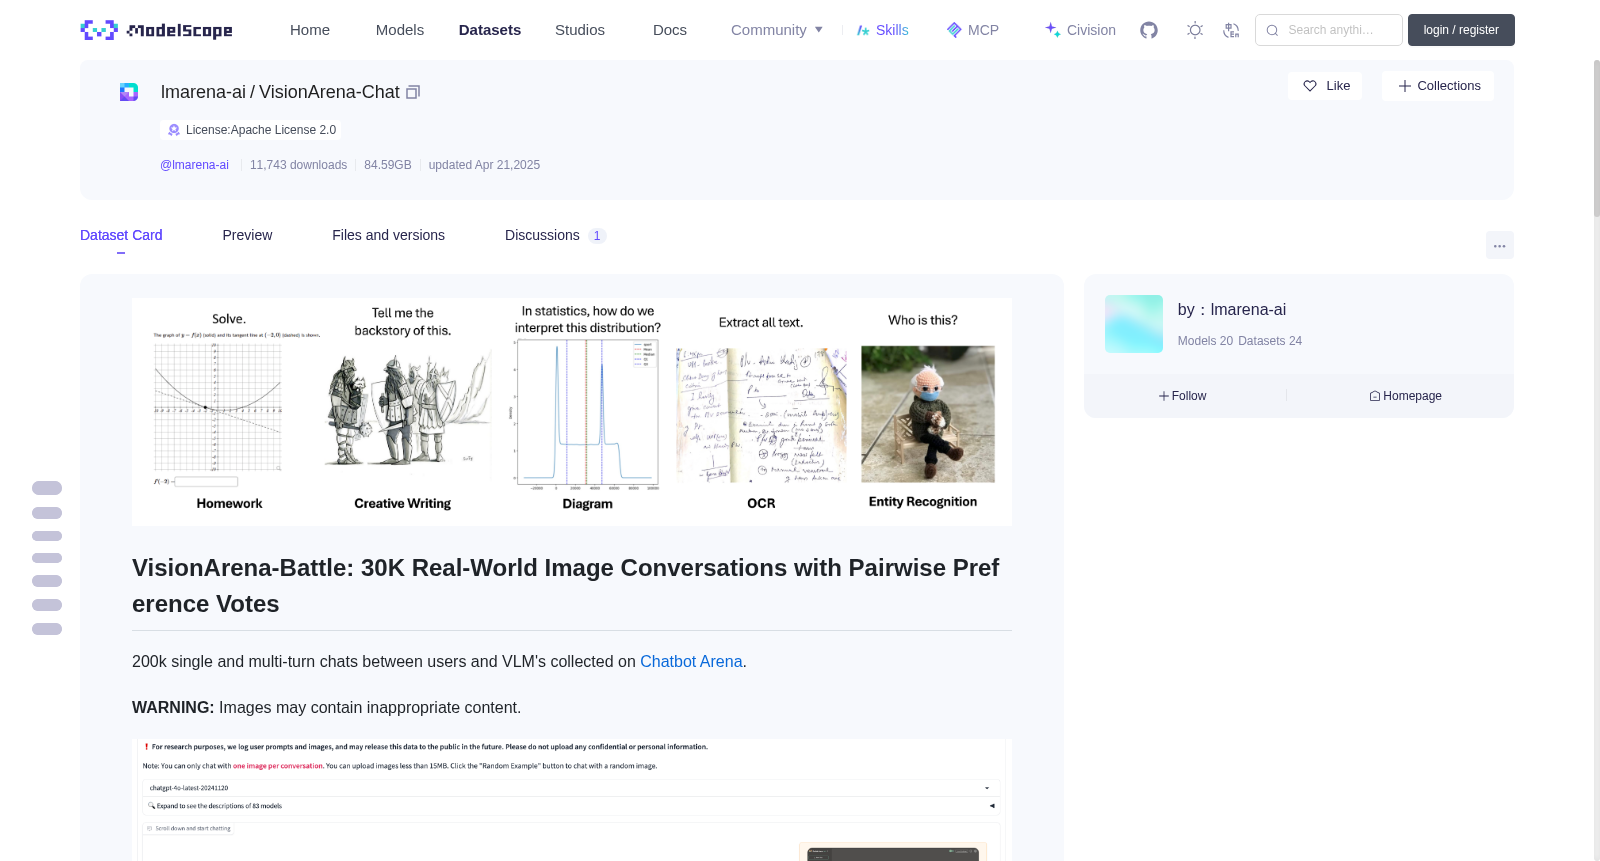This screenshot has height=861, width=1600.
Task: Jump to first section via top outline marker
Action: click(47, 488)
